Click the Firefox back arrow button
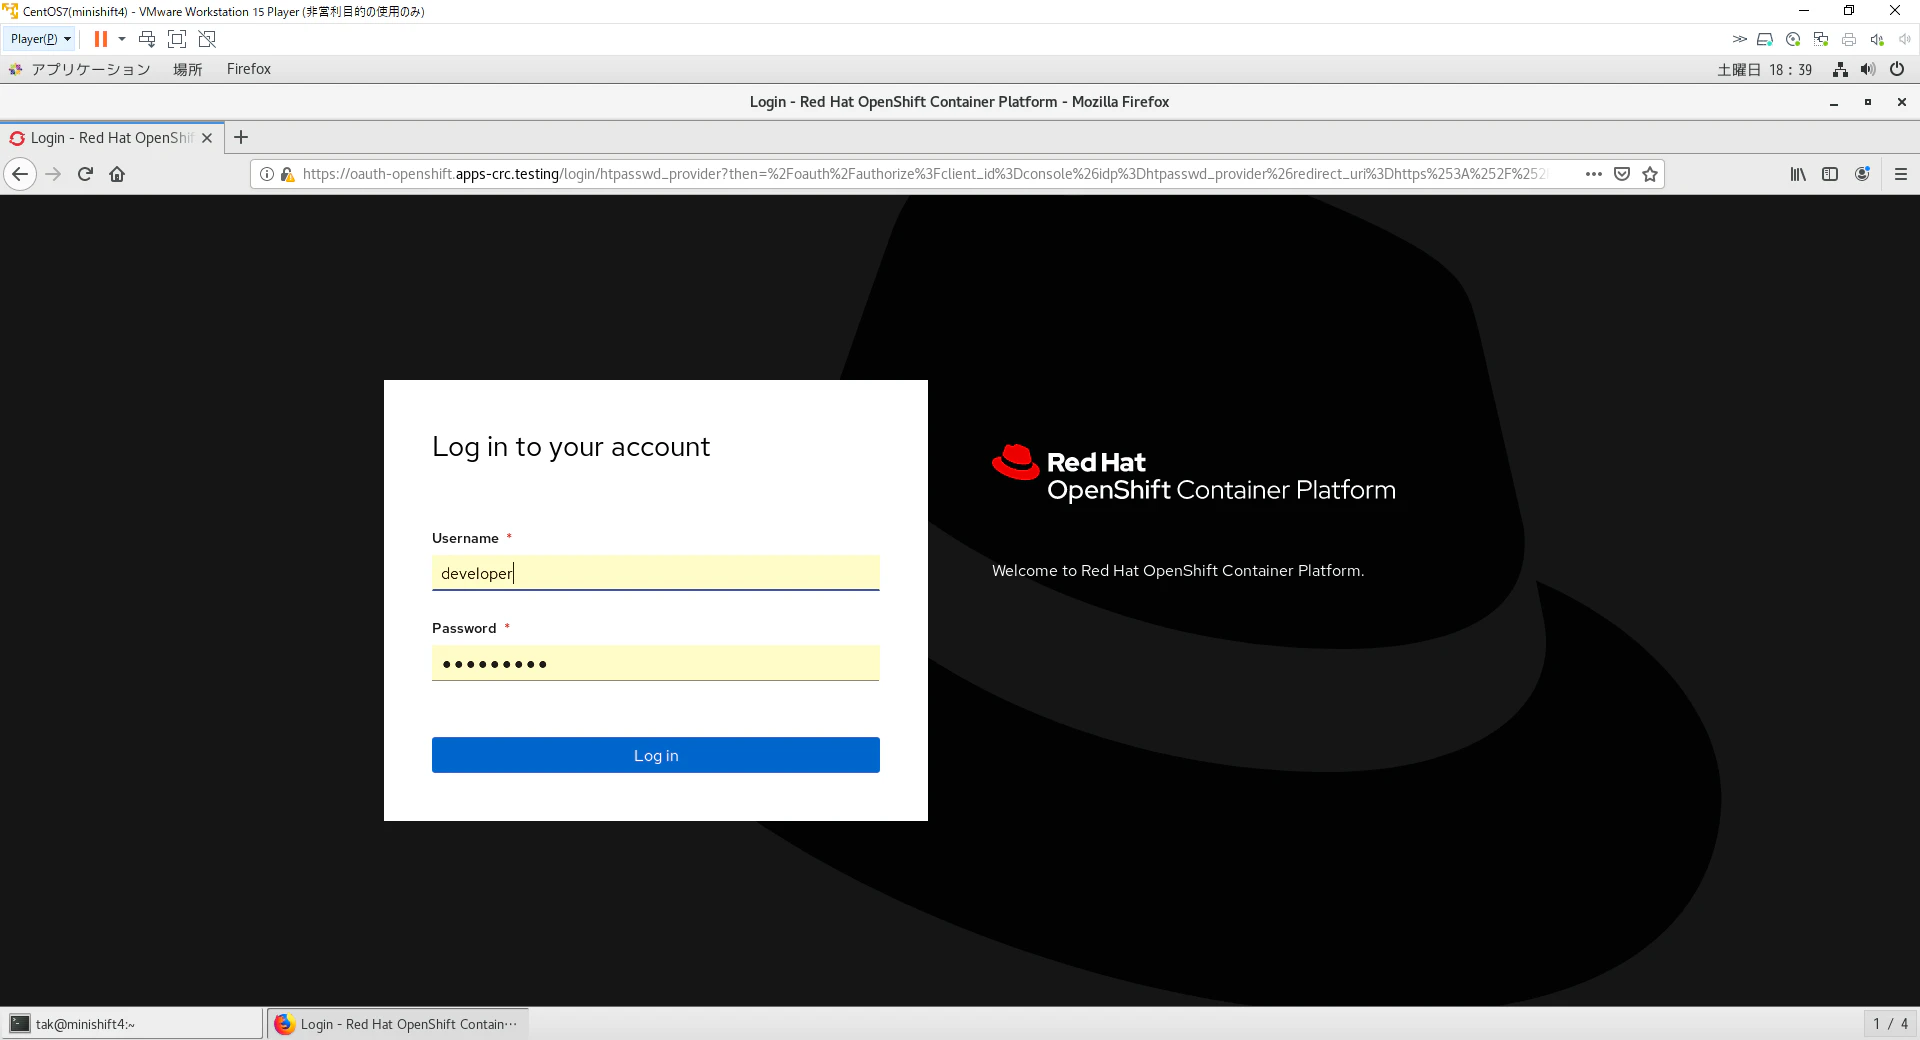 (20, 174)
